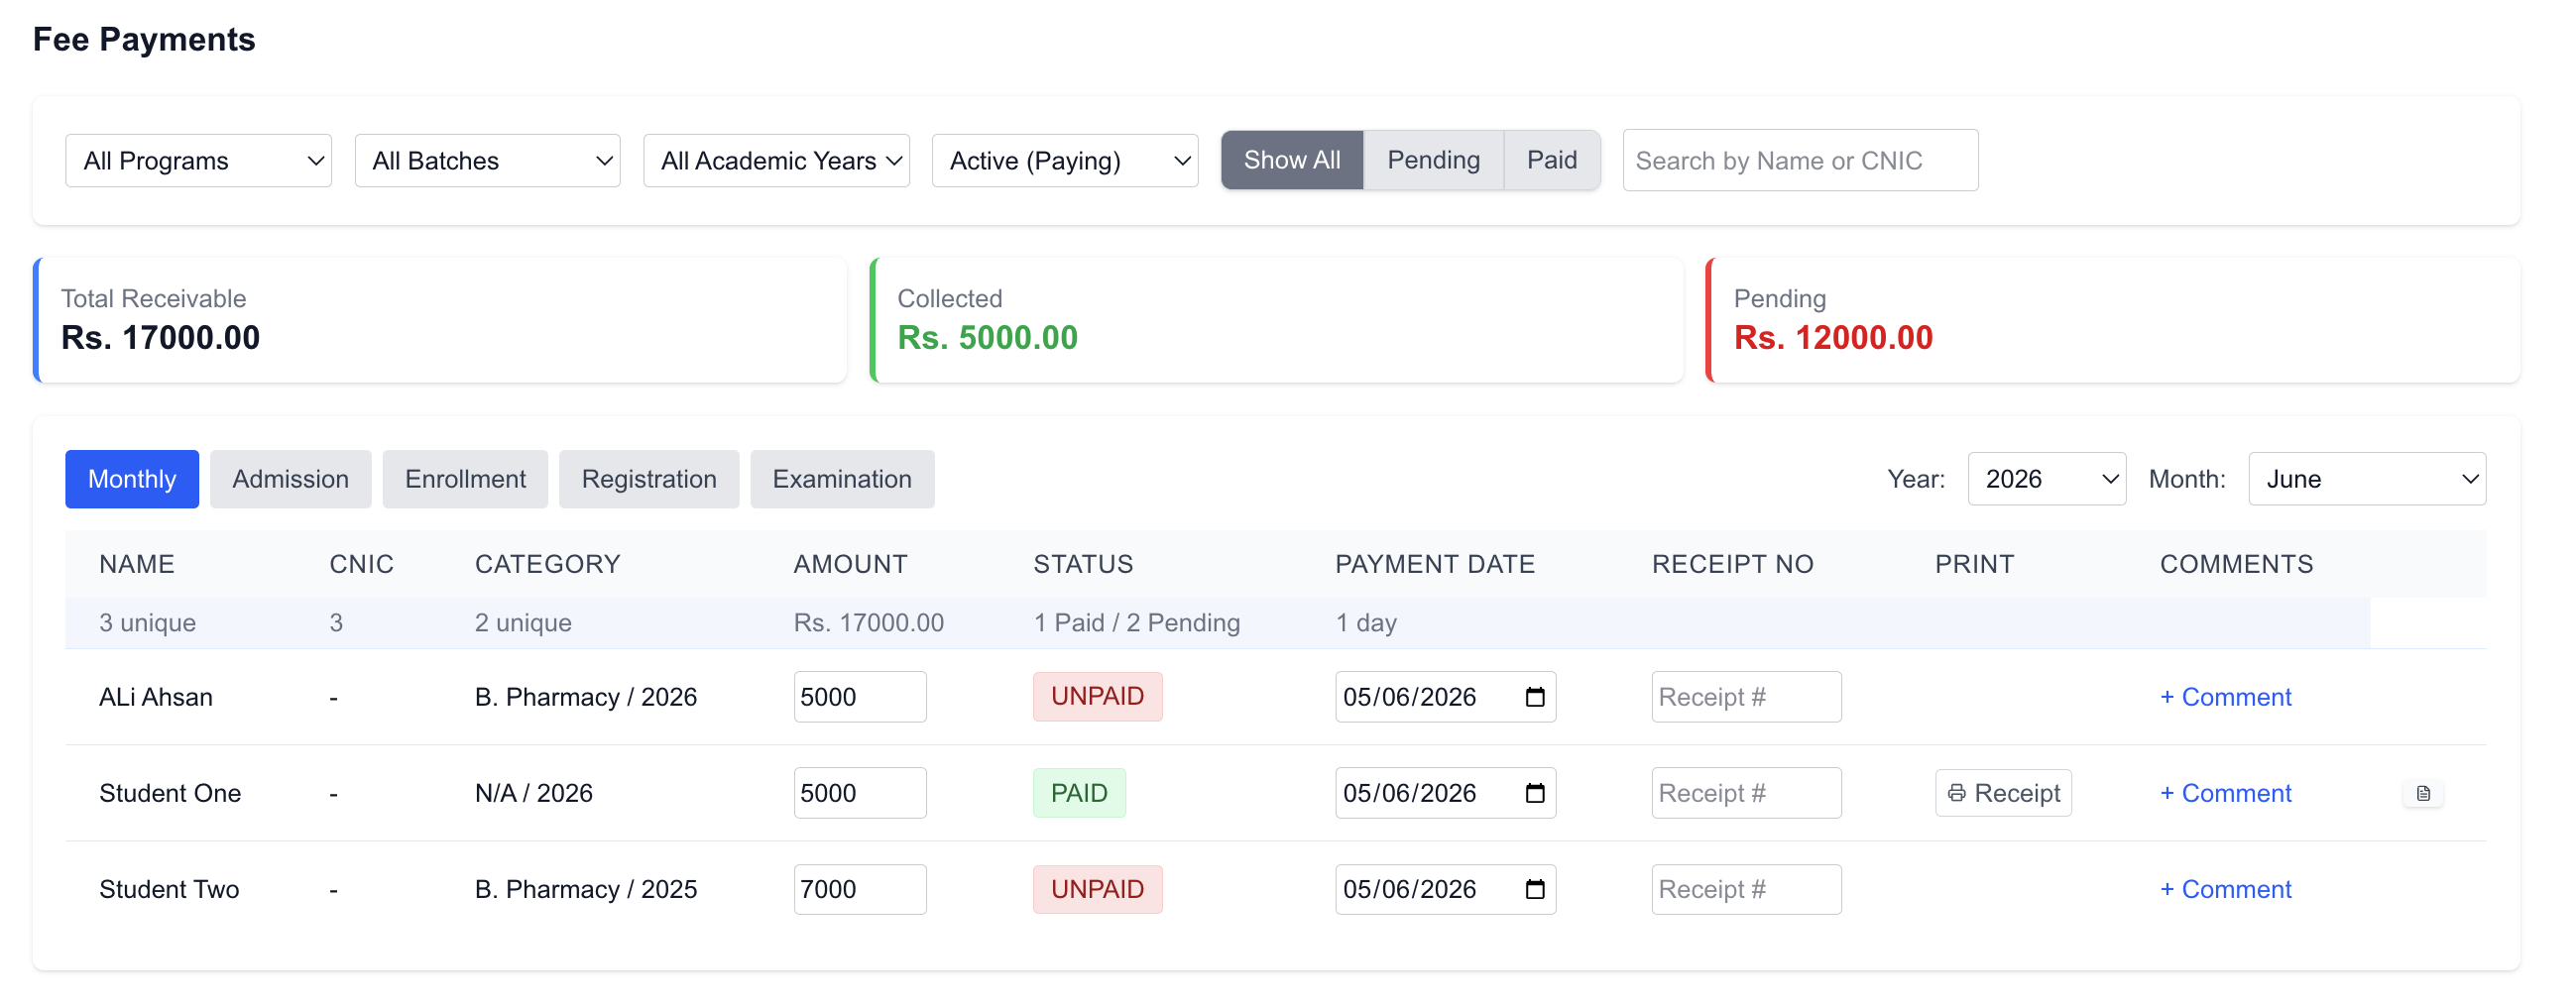
Task: Toggle ALi Ahsan's UNPAID status badge
Action: 1097,696
